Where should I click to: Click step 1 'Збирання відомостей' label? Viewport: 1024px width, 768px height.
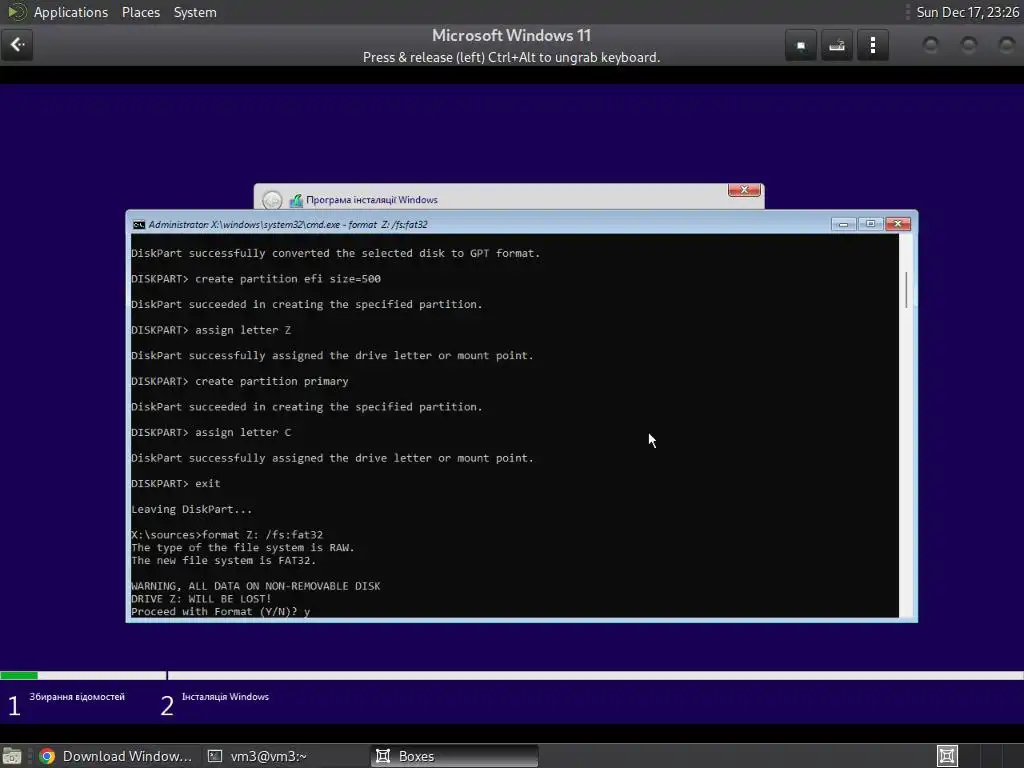click(x=77, y=697)
